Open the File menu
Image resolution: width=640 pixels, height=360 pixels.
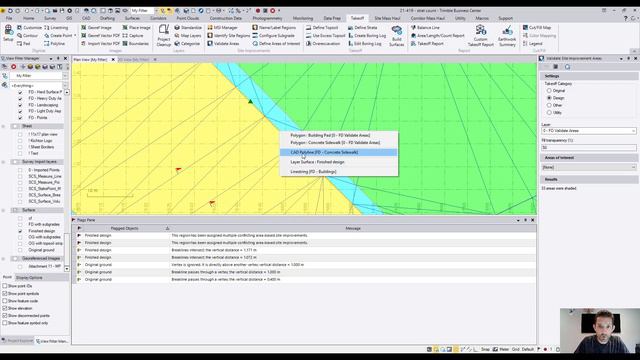(9, 18)
